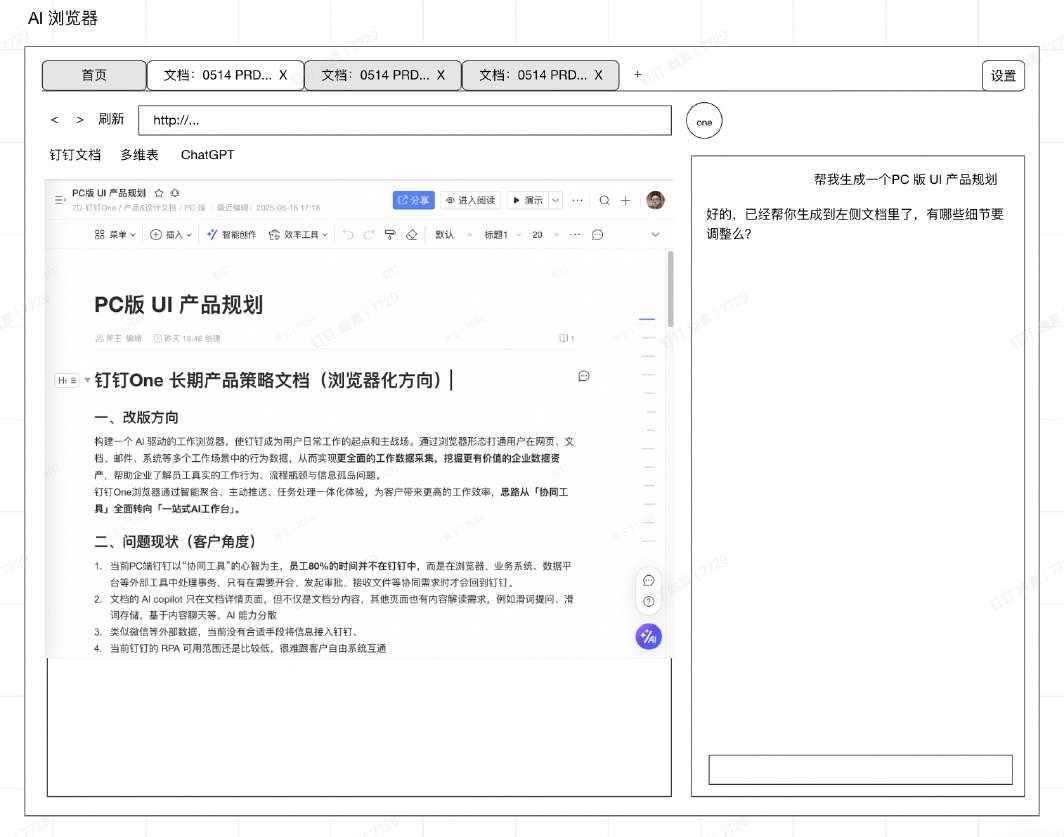Click the document vertical scrollbar
The image size is (1064, 837).
pos(670,289)
